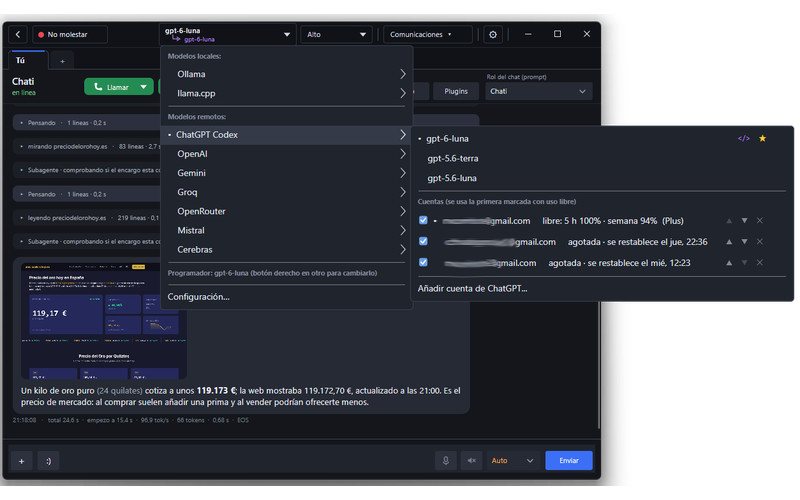Open the emoji picker smiley button
Viewport: 800px width, 500px height.
[48, 461]
